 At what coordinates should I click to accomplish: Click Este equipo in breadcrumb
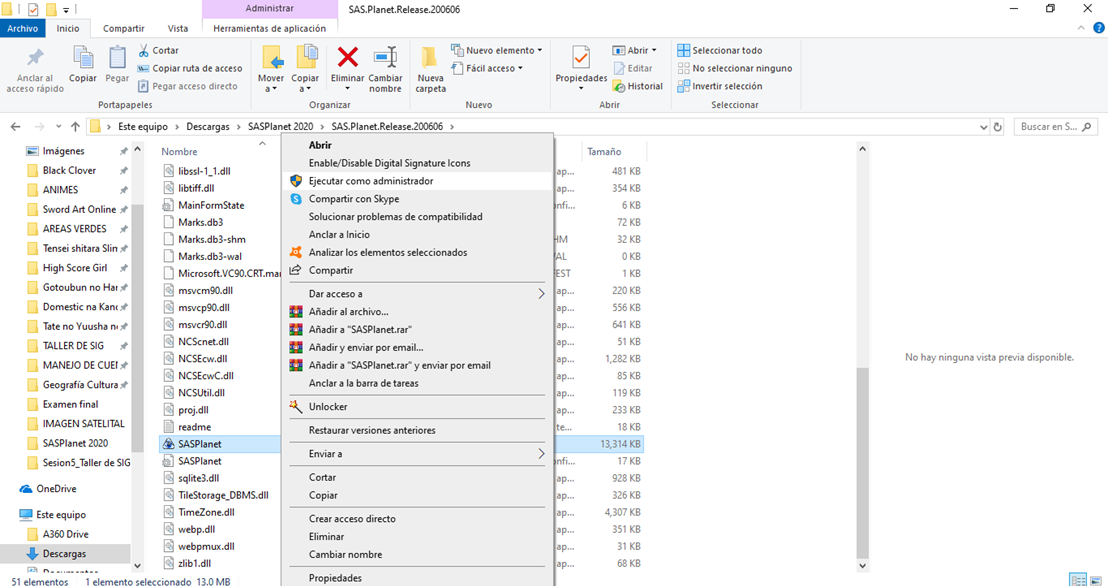[143, 127]
